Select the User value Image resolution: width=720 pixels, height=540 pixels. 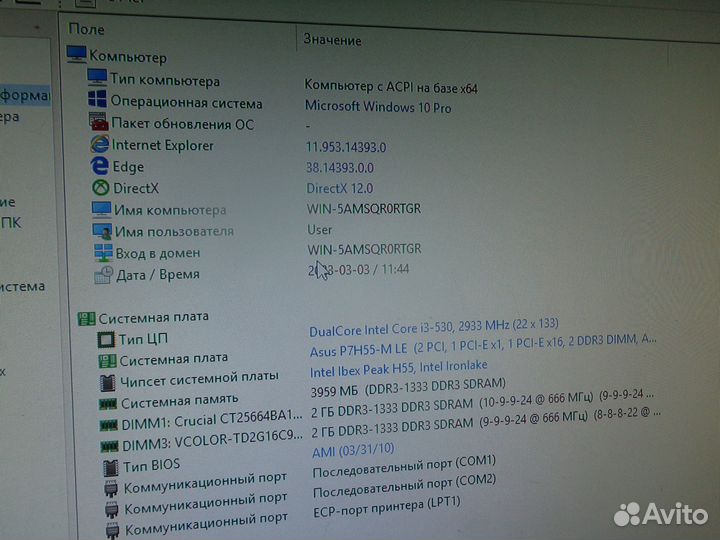coord(320,229)
